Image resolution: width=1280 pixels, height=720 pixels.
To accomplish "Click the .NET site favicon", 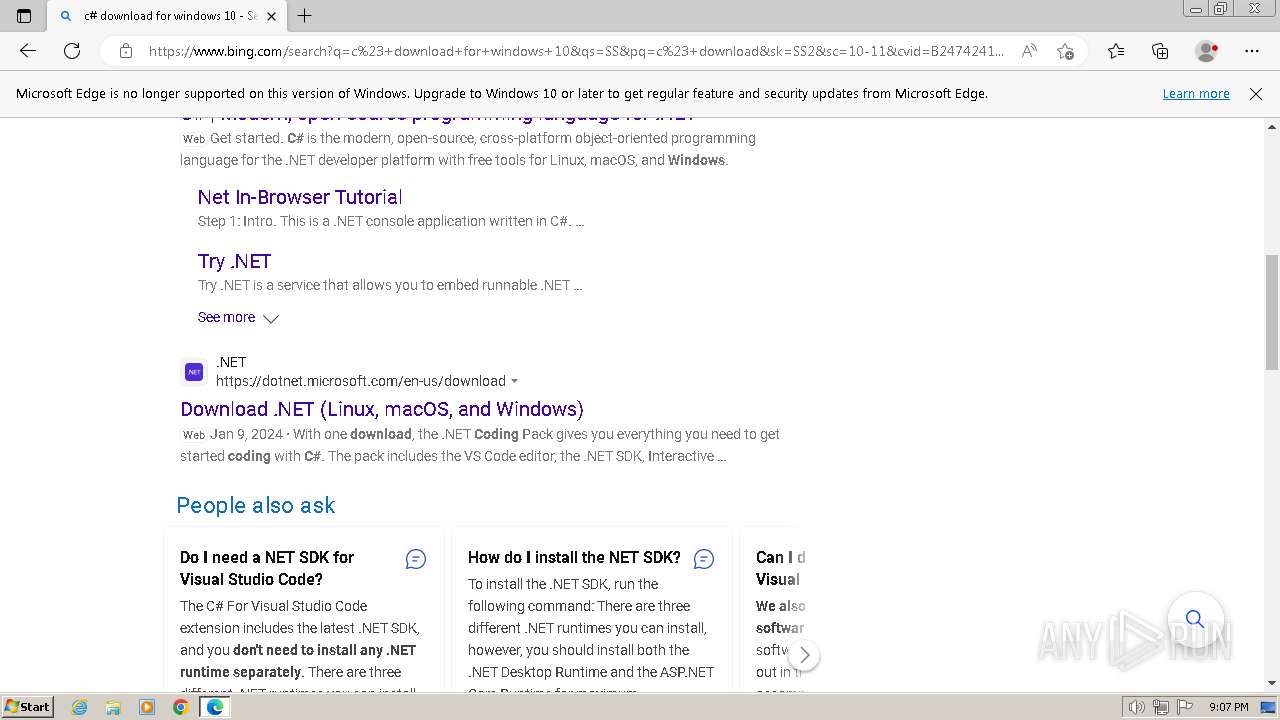I will coord(194,372).
